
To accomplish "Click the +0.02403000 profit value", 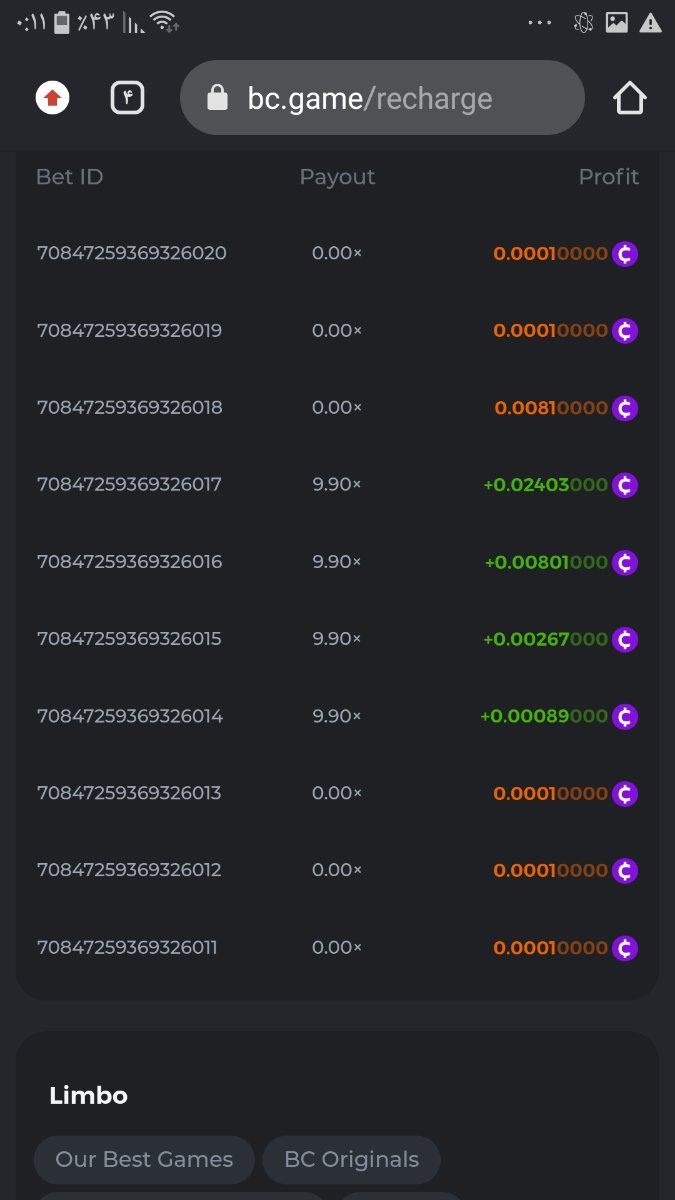I will (x=545, y=485).
